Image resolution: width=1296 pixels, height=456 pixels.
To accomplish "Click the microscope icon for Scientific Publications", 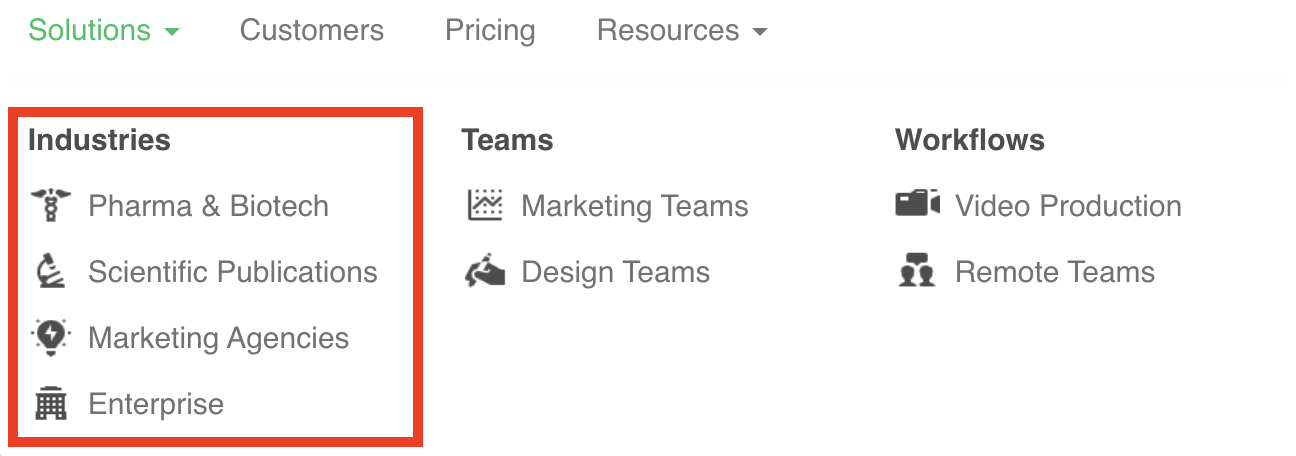I will [49, 272].
